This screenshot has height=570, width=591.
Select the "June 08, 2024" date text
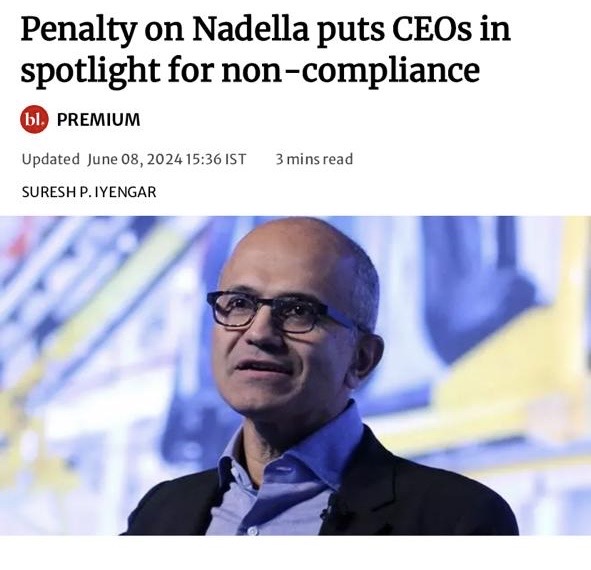[x=135, y=159]
